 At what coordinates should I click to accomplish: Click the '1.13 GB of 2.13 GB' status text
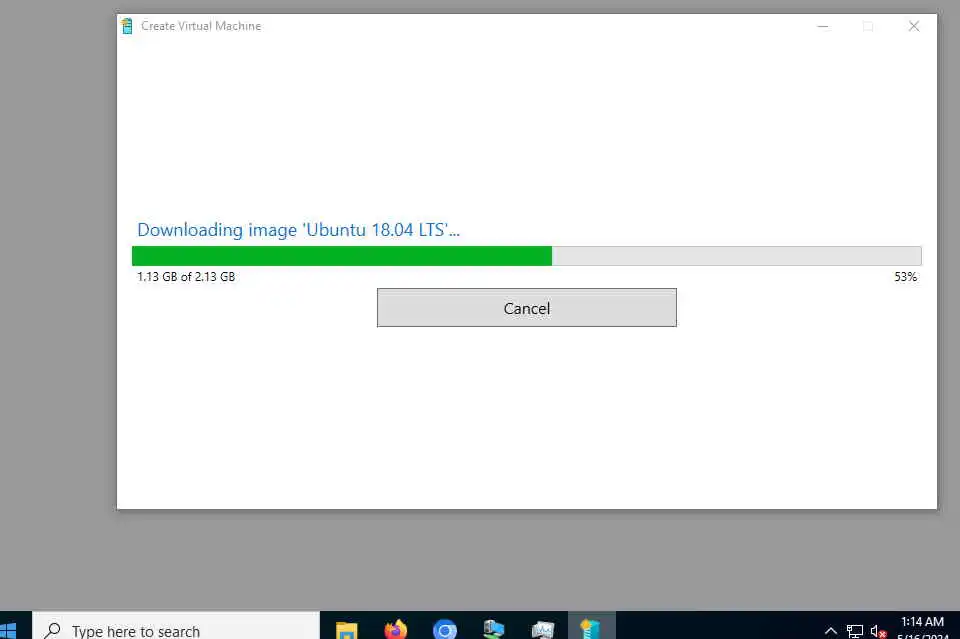click(x=186, y=277)
